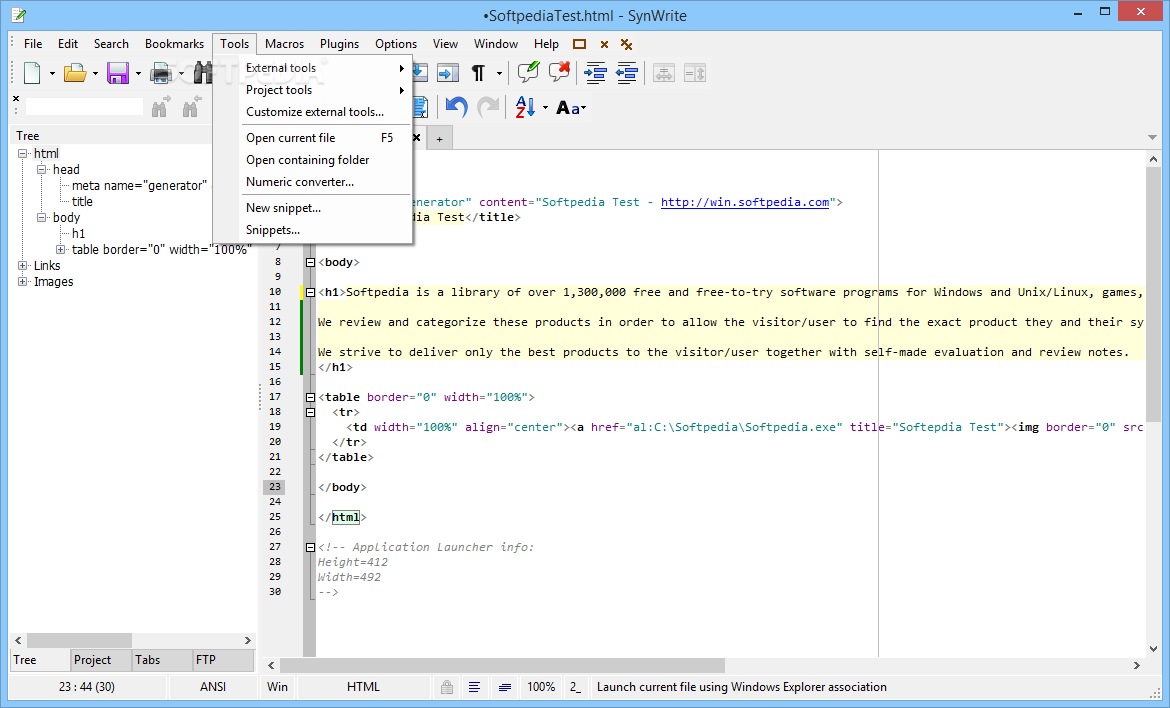This screenshot has width=1170, height=708.
Task: Expand the Images tree node
Action: point(22,281)
